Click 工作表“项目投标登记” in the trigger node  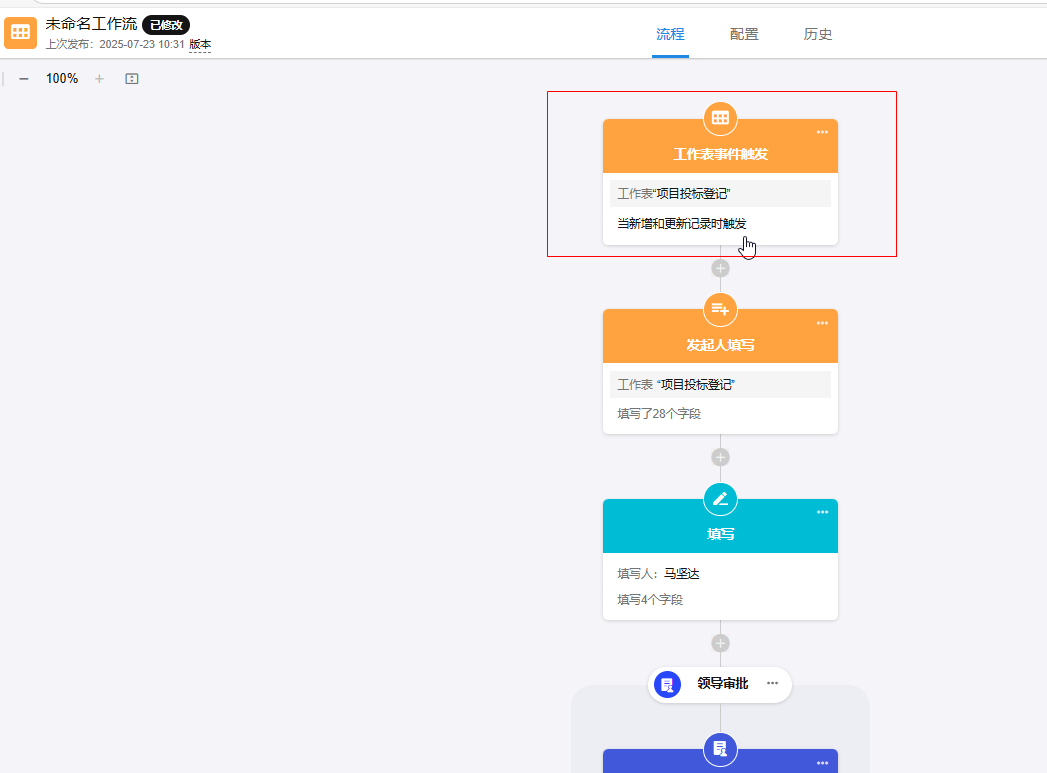point(720,194)
